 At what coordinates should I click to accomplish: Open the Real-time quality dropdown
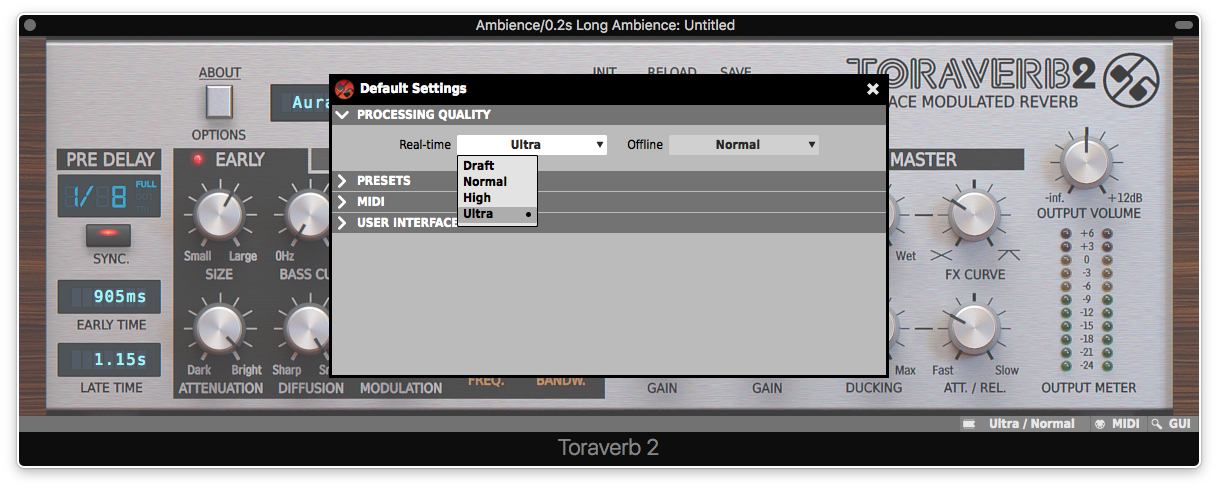pos(532,145)
